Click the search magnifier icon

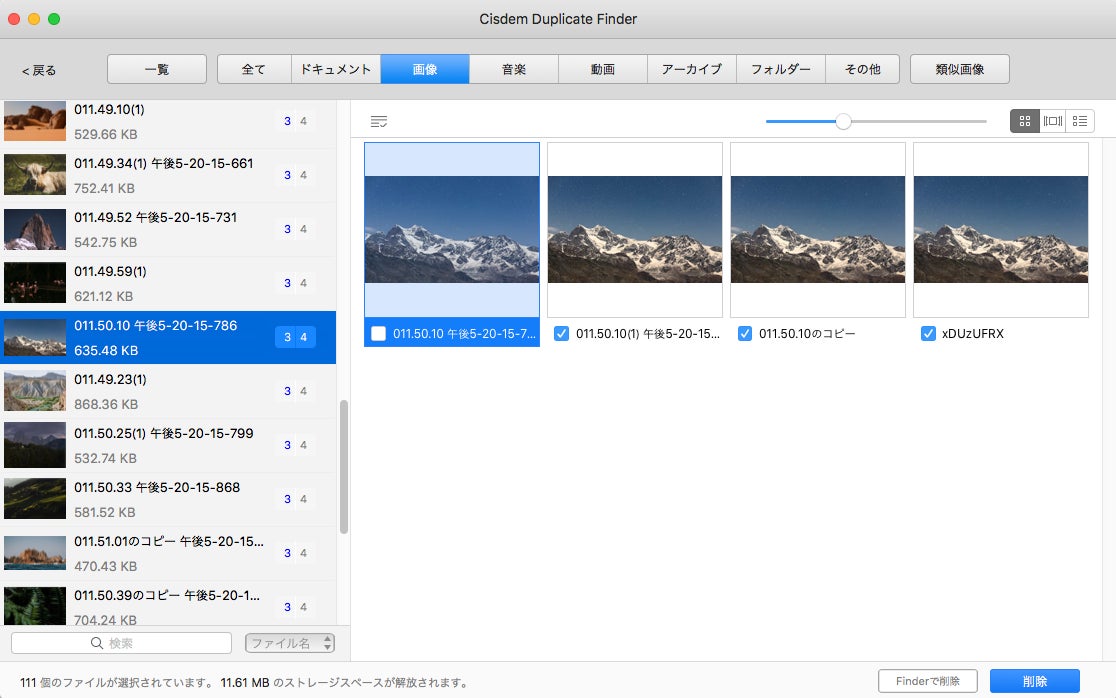(x=97, y=643)
